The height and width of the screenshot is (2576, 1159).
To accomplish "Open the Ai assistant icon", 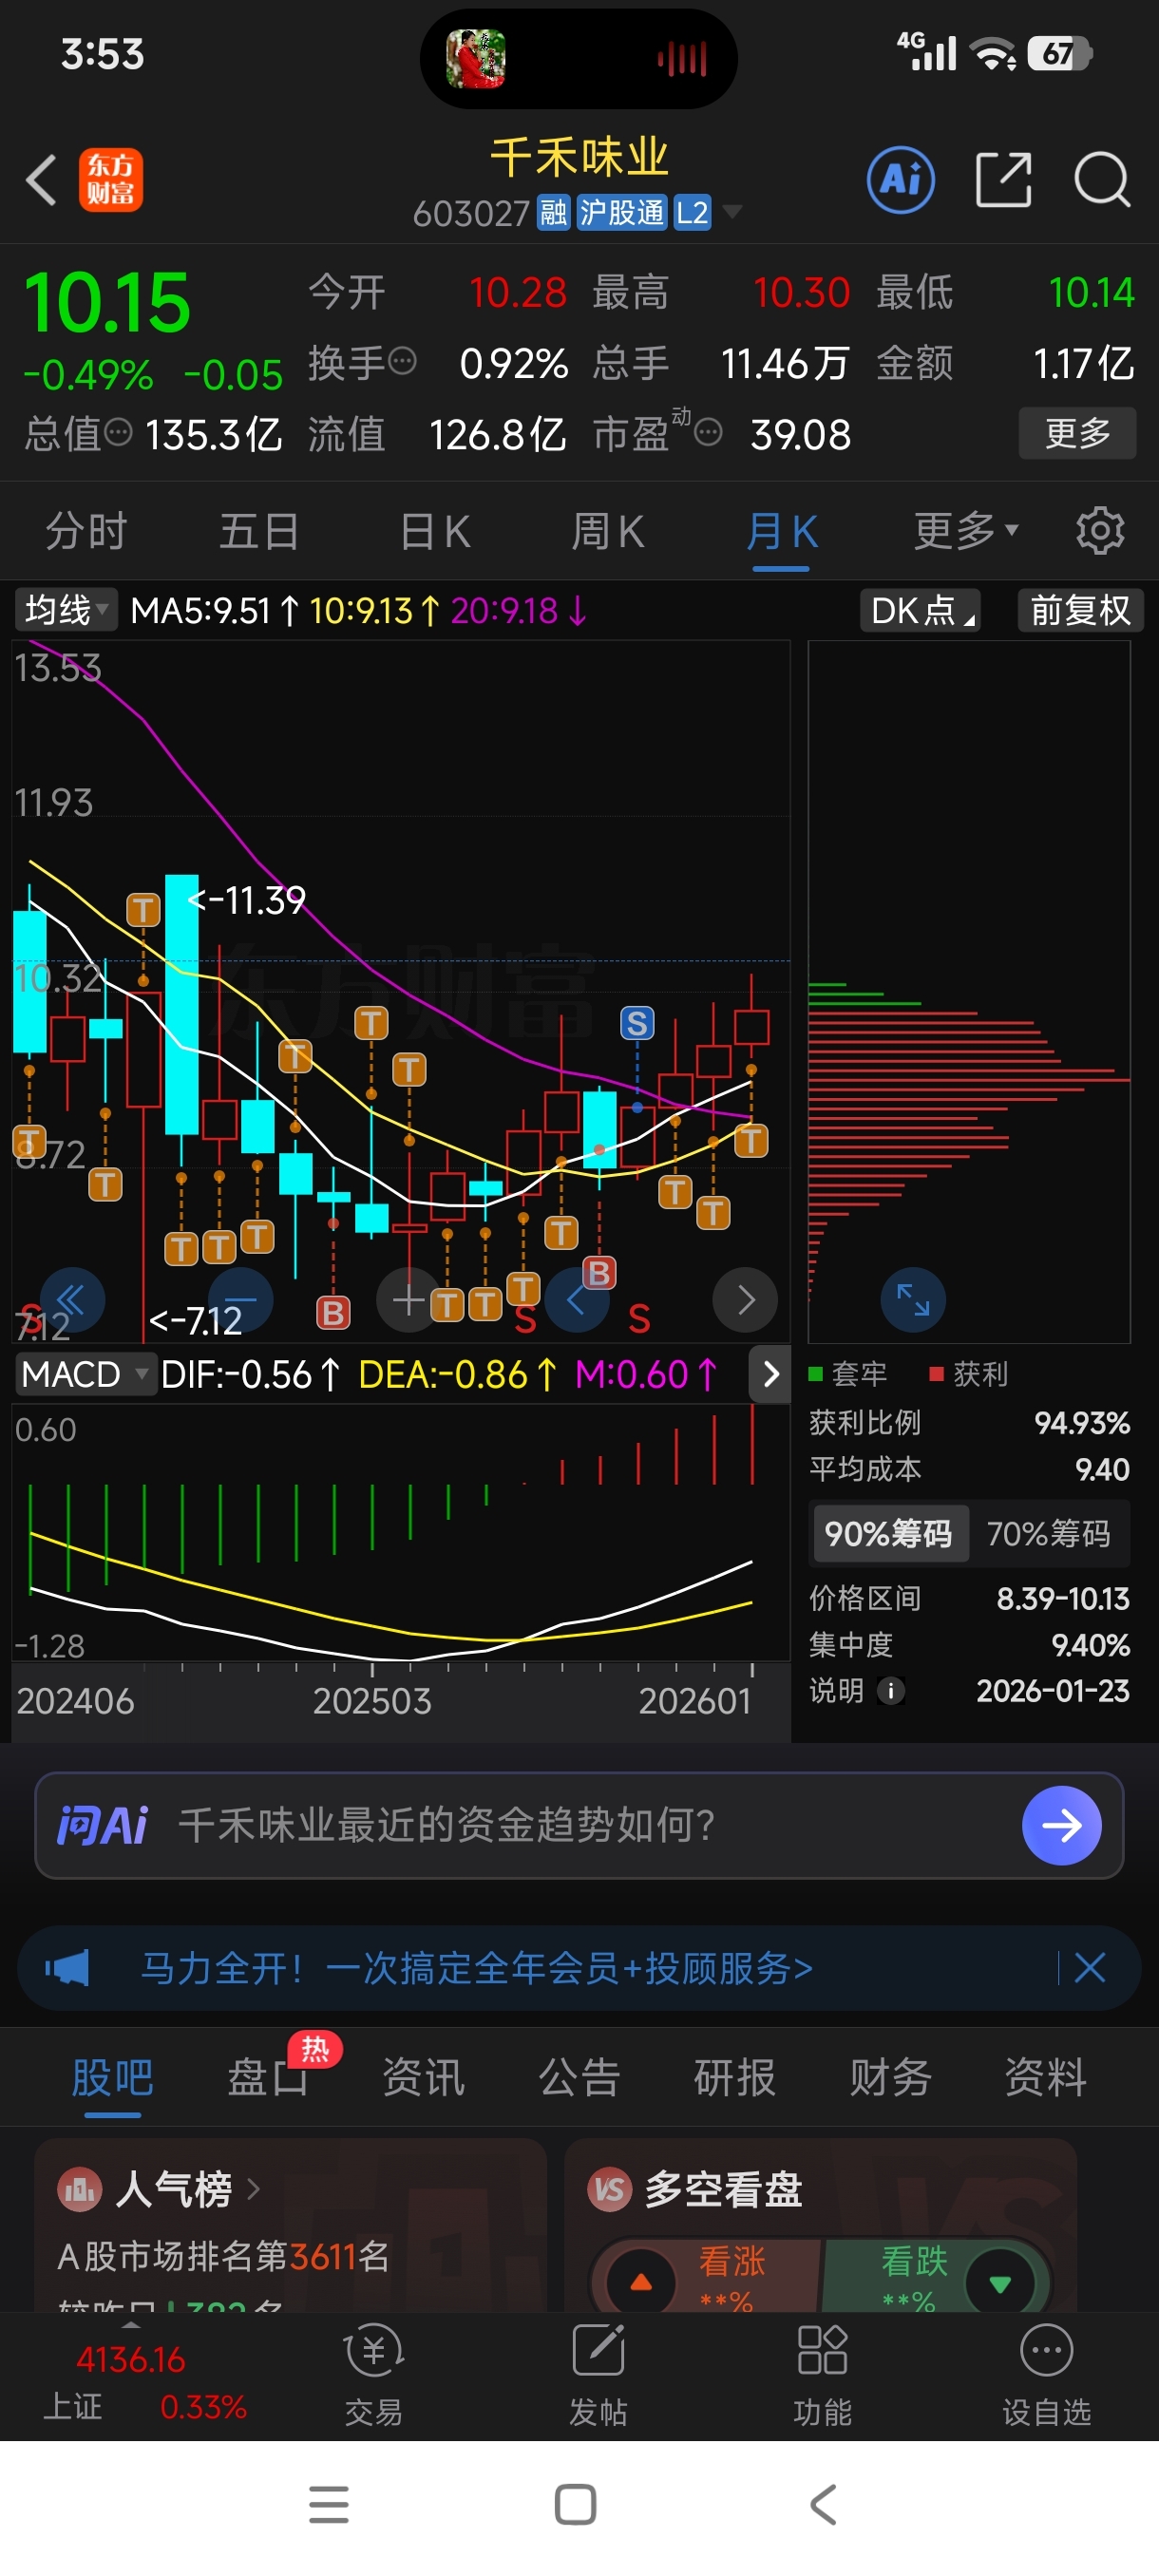I will [x=900, y=181].
